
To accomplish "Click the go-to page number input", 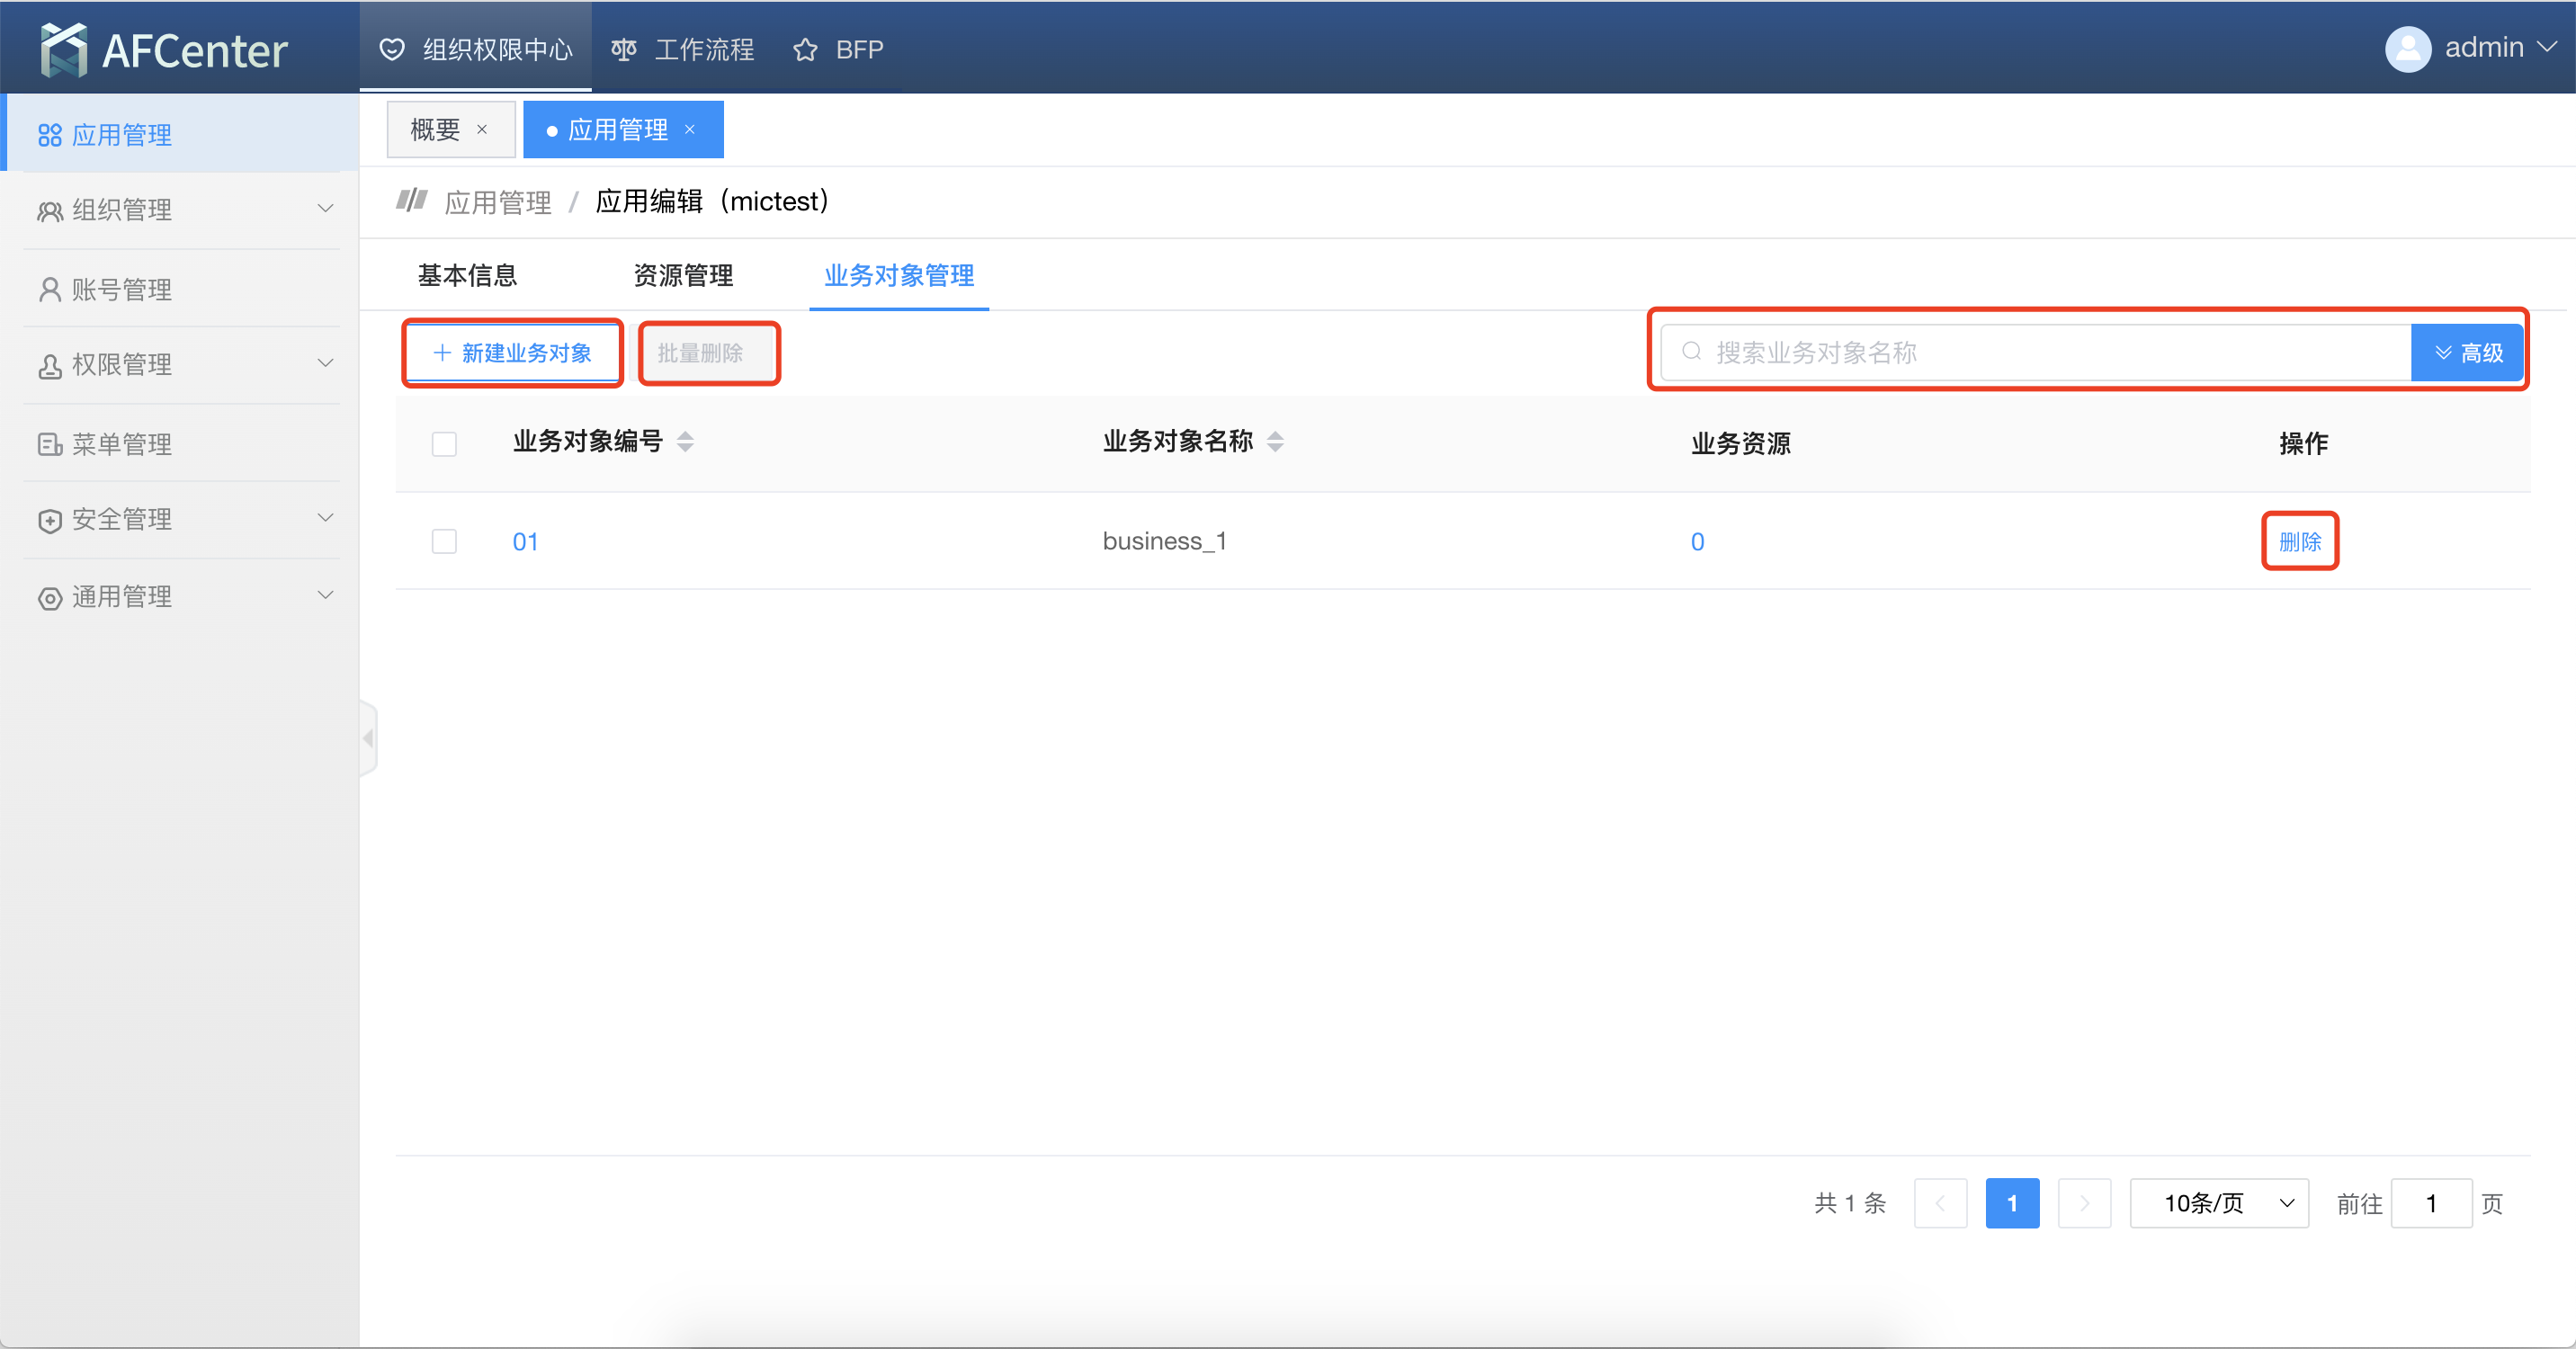I will 2431,1203.
